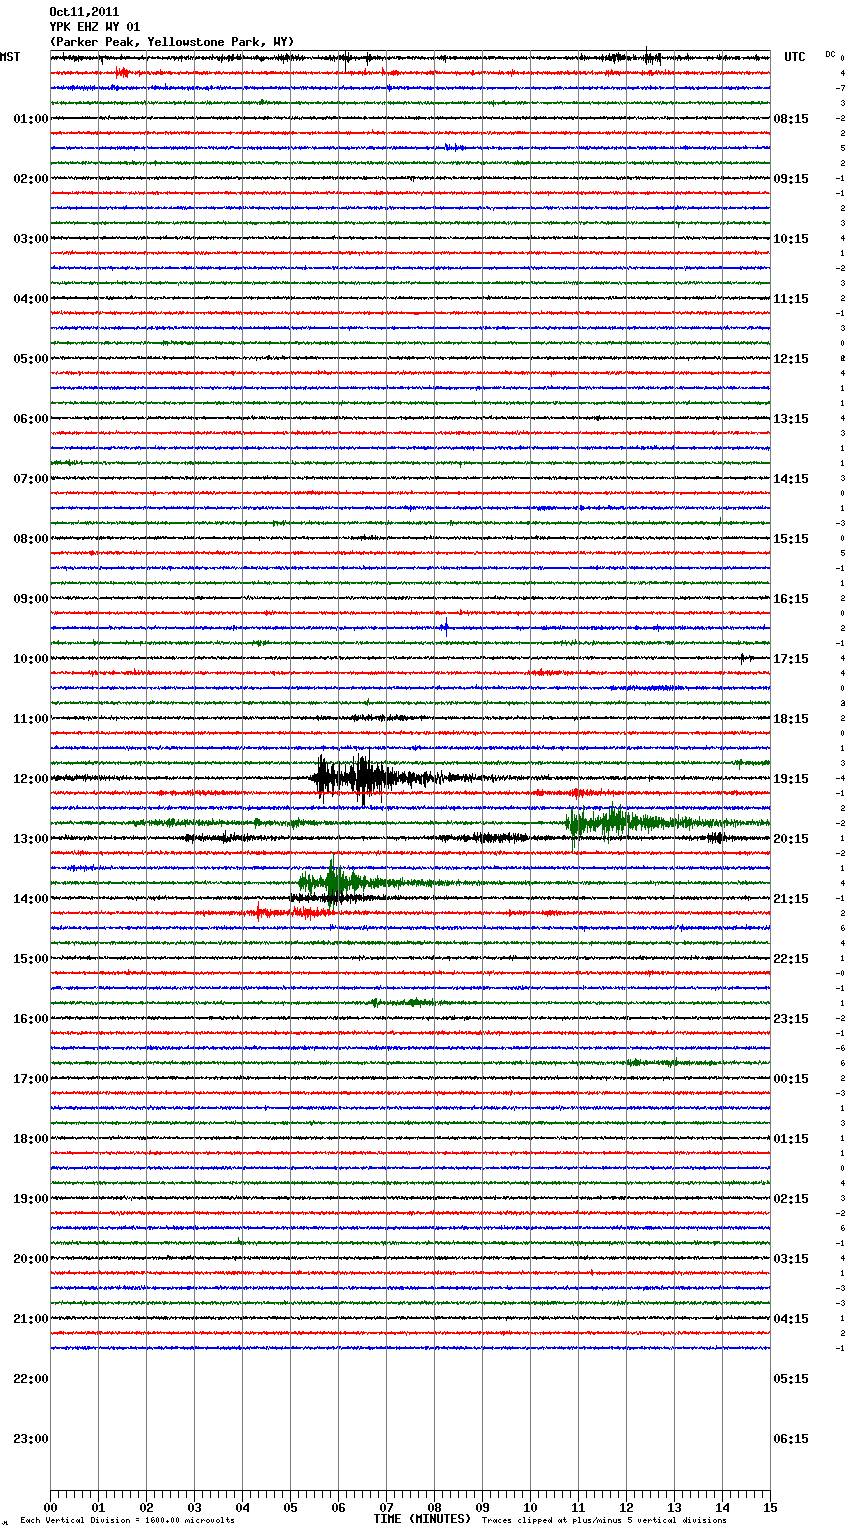The image size is (850, 1534).
Task: Click the "Traces clipped at plus/minus 5 vertical divisions" note
Action: pyautogui.click(x=604, y=1521)
